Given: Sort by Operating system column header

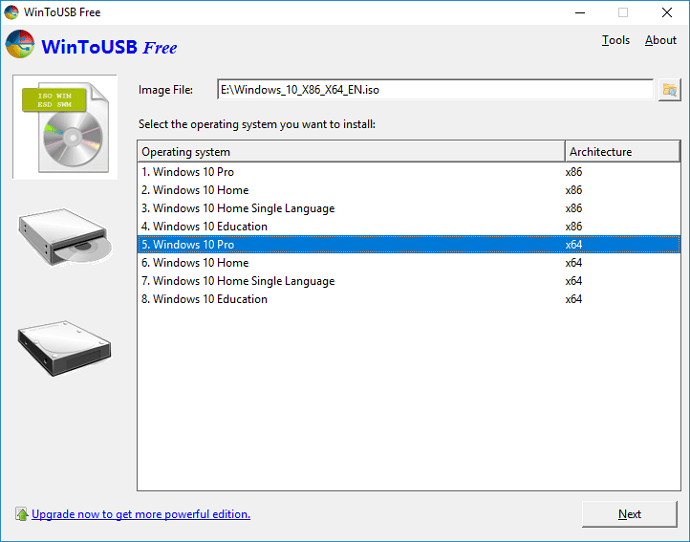Looking at the screenshot, I should [x=350, y=152].
